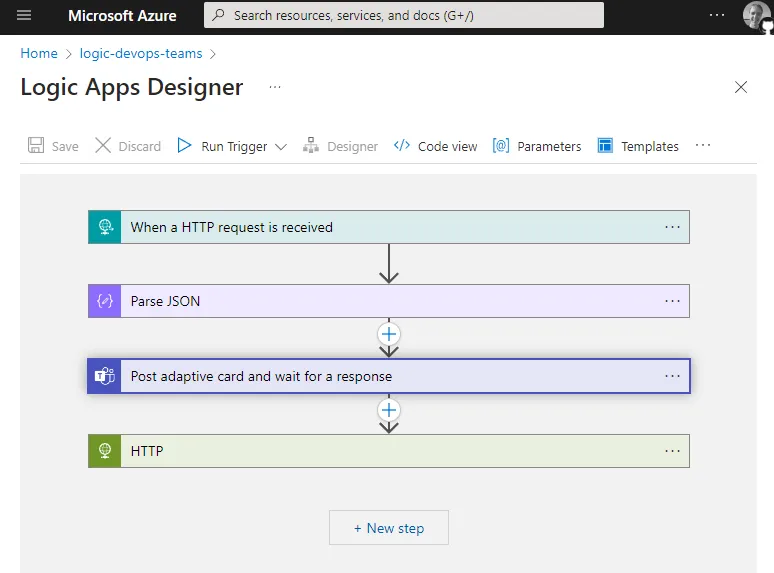
Task: Open the Parameters pane
Action: (537, 146)
